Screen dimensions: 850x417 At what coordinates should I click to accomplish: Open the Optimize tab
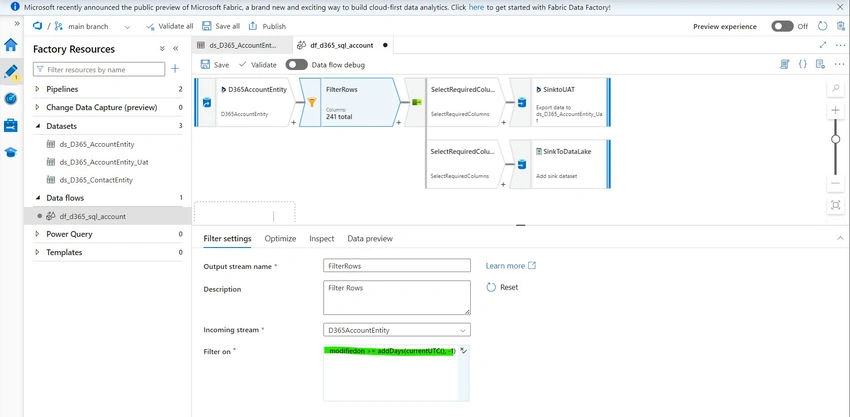tap(280, 239)
